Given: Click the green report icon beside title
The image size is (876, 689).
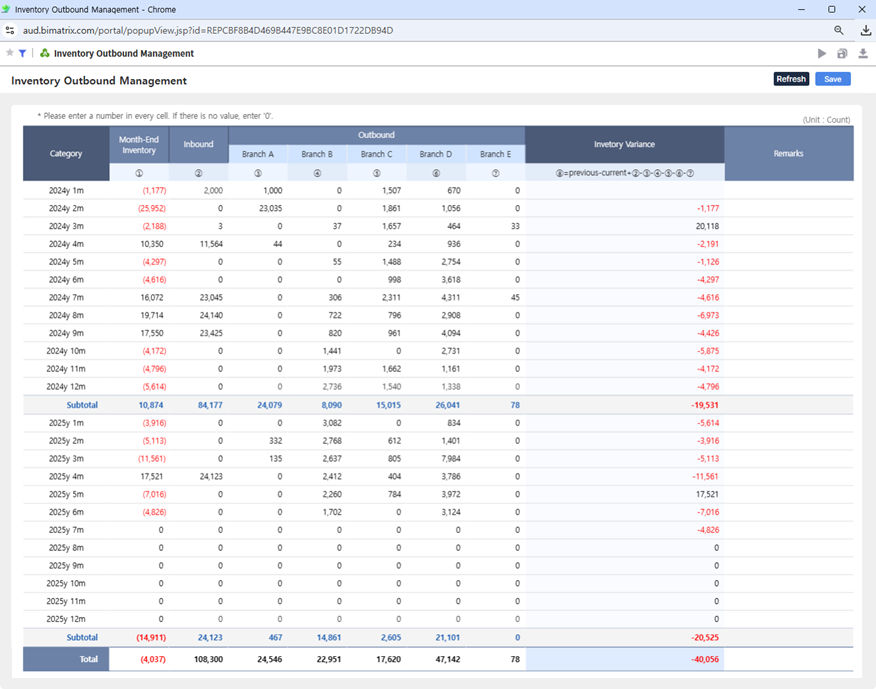Looking at the screenshot, I should coord(45,53).
